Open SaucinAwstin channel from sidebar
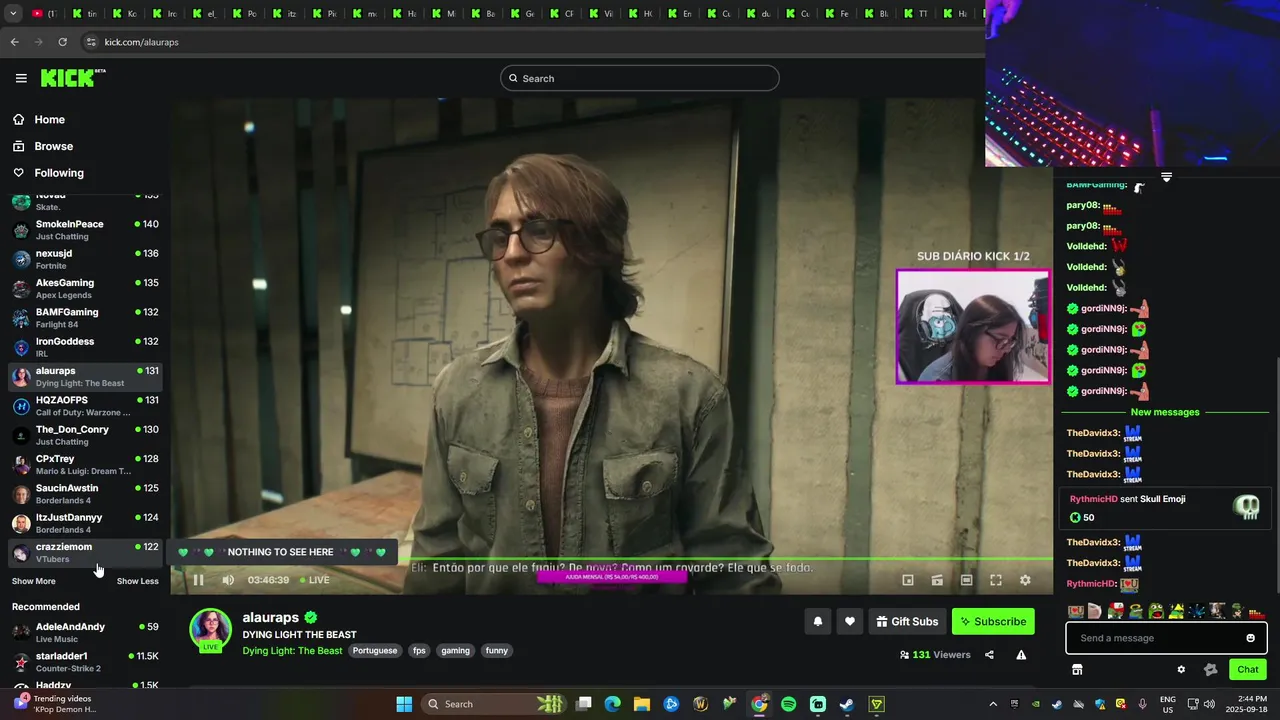This screenshot has width=1280, height=720. tap(85, 494)
